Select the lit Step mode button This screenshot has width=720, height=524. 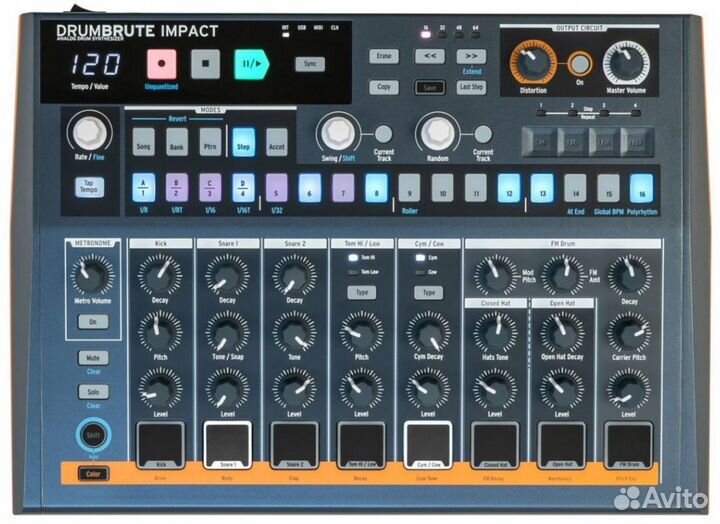click(x=243, y=142)
